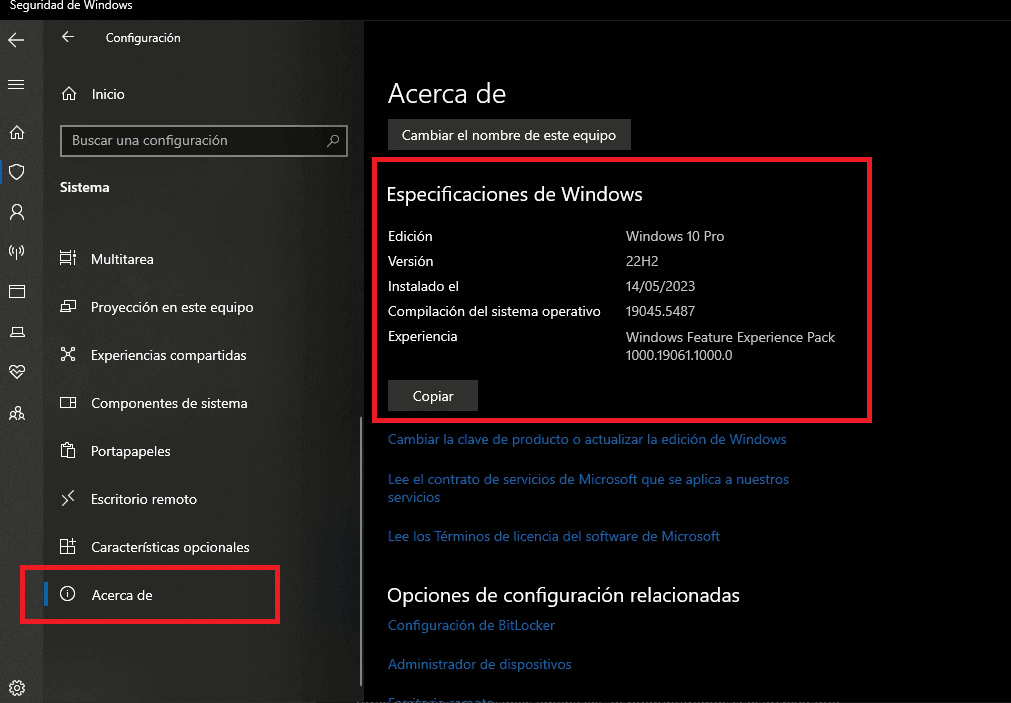This screenshot has height=703, width=1011.
Task: Select the Windows 10 Pro edition text
Action: (x=674, y=236)
